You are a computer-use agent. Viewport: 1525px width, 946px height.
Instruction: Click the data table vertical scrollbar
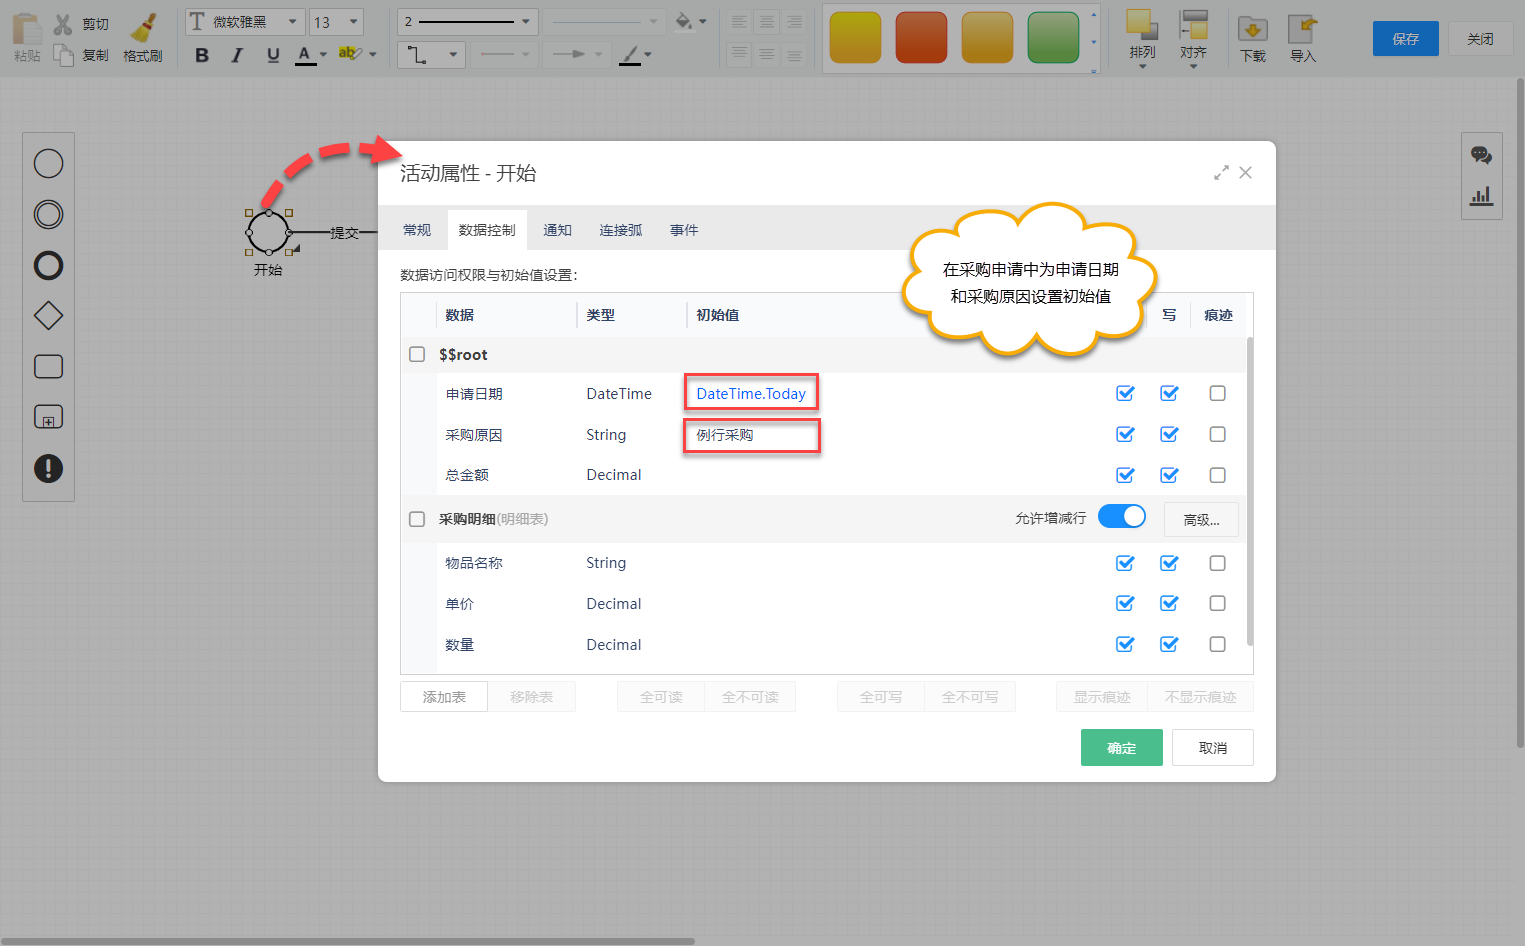1250,490
